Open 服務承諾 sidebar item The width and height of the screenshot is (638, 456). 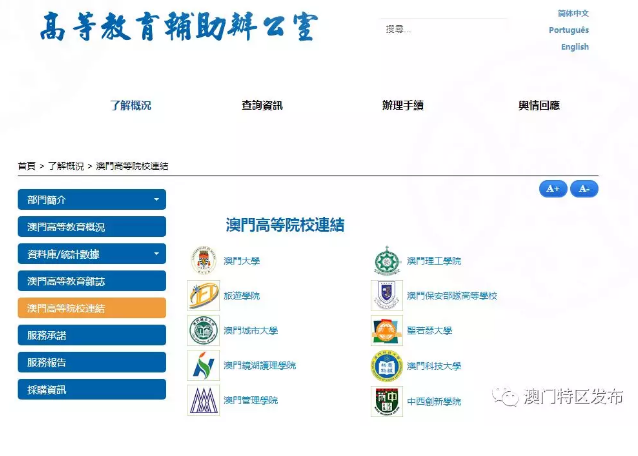92,335
